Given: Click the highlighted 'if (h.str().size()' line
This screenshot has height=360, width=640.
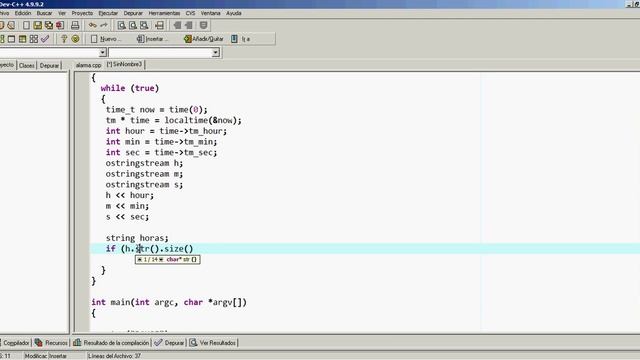Looking at the screenshot, I should [x=149, y=249].
